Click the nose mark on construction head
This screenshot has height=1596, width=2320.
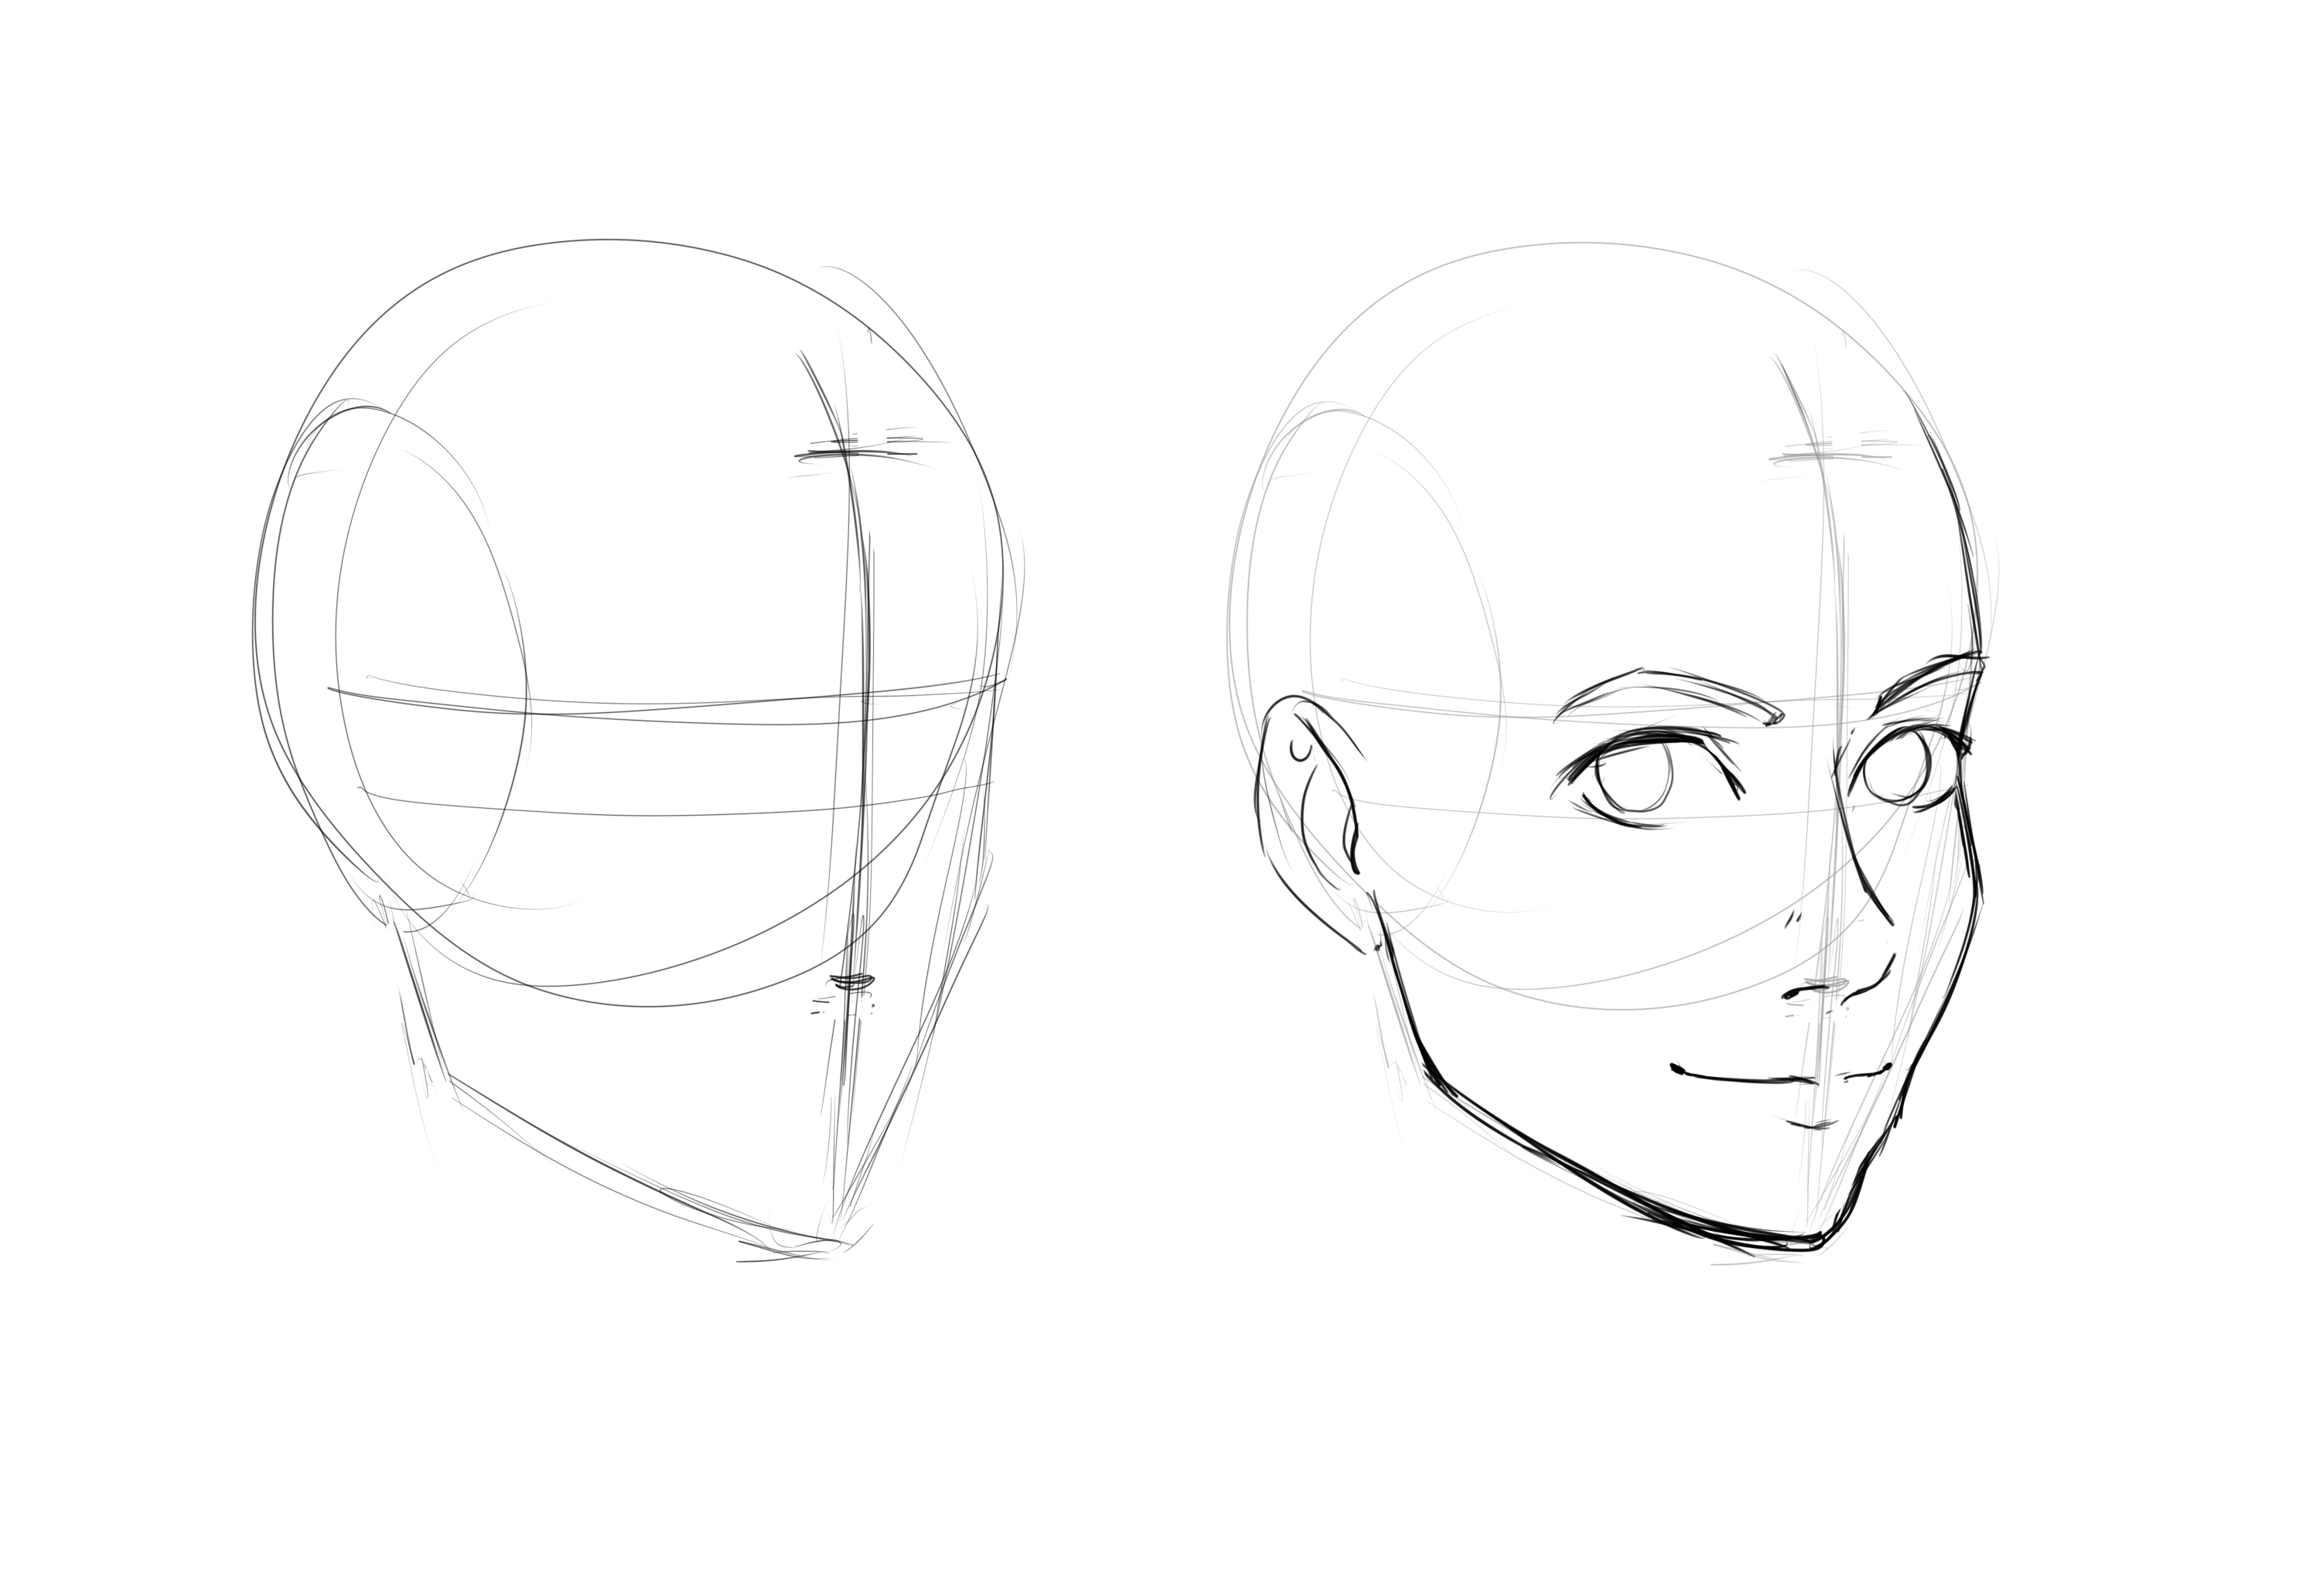coord(852,982)
